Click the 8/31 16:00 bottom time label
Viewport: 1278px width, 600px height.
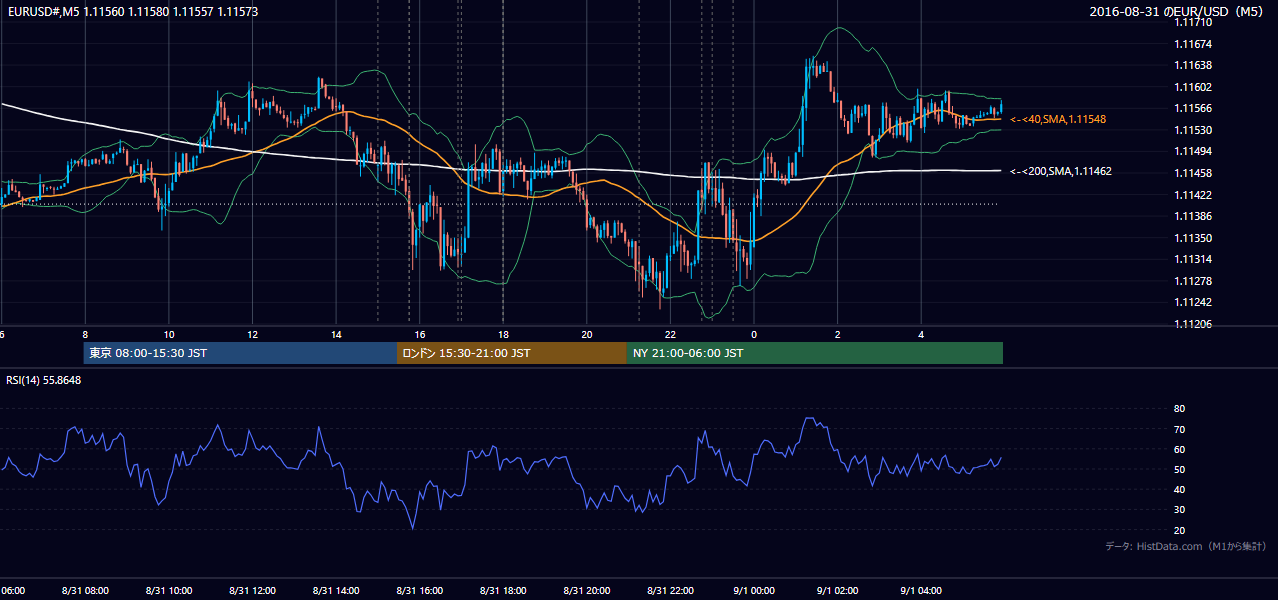pos(420,590)
